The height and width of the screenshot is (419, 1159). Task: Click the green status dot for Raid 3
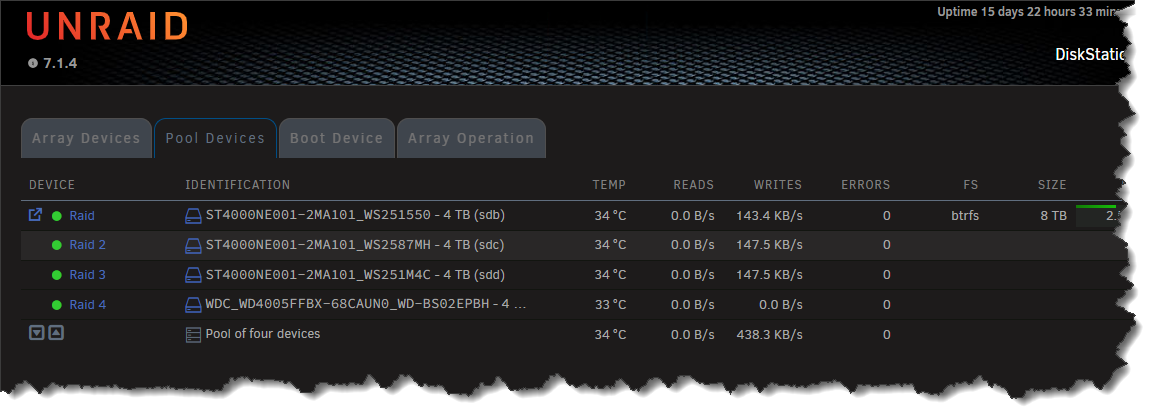pyautogui.click(x=57, y=275)
